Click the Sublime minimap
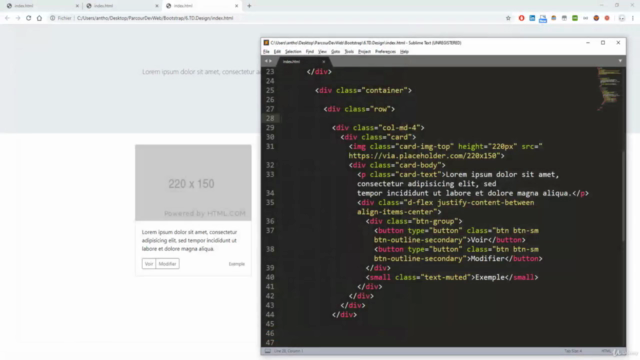The image size is (640, 360). click(x=609, y=89)
